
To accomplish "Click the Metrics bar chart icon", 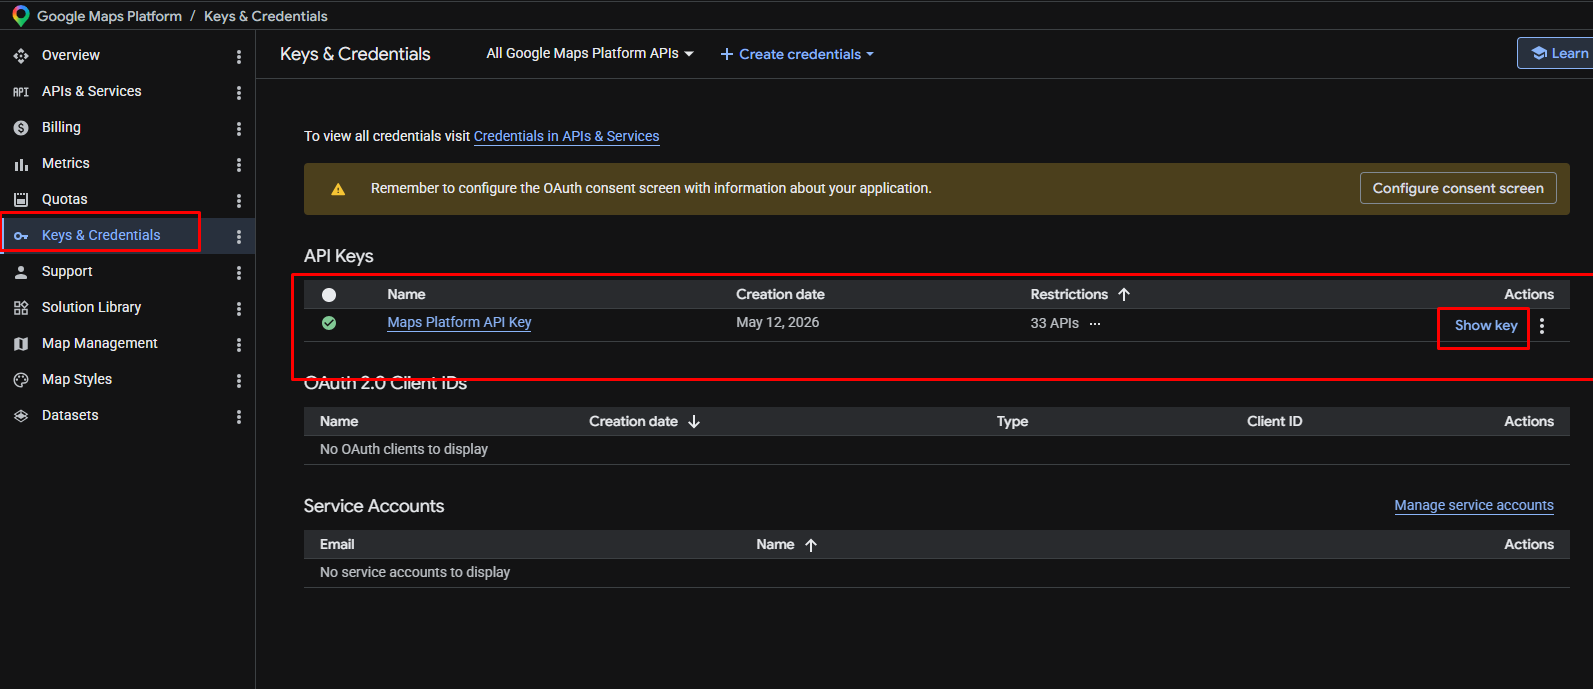I will 21,164.
